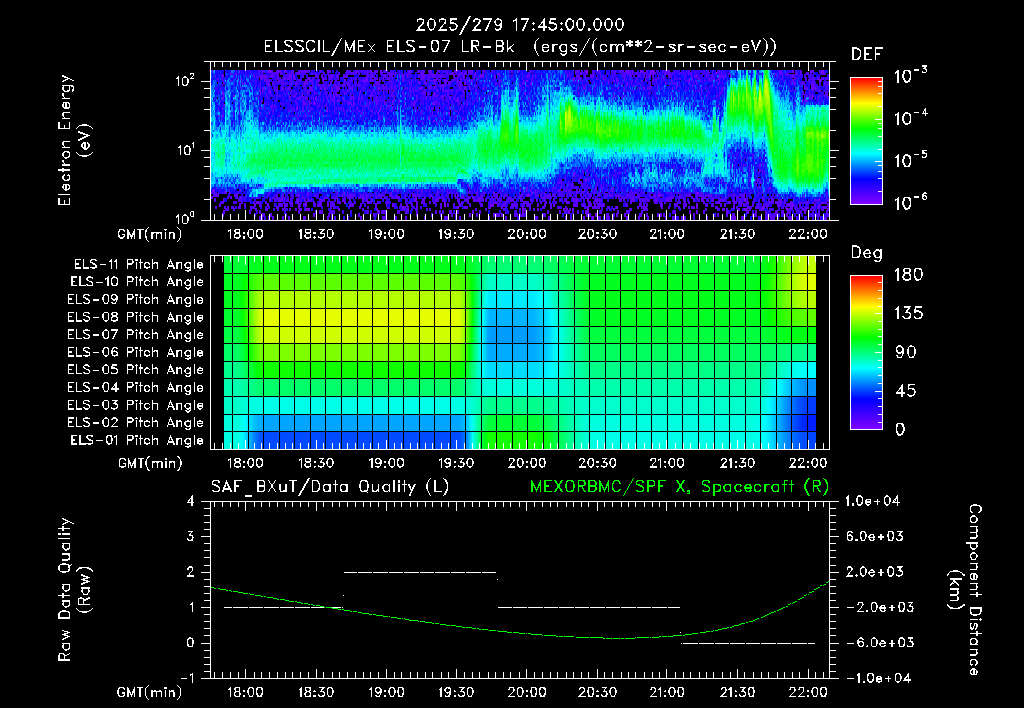
Task: Click the timestamp title 2025/279 17:45:00.000
Action: tap(520, 25)
